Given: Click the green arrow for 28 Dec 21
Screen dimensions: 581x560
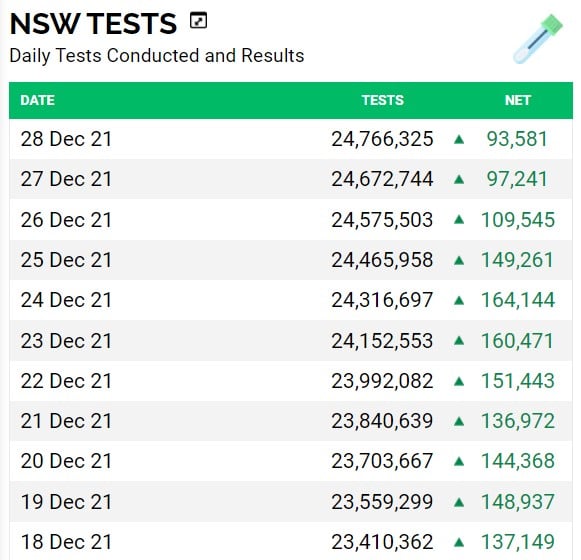Looking at the screenshot, I should (x=459, y=139).
